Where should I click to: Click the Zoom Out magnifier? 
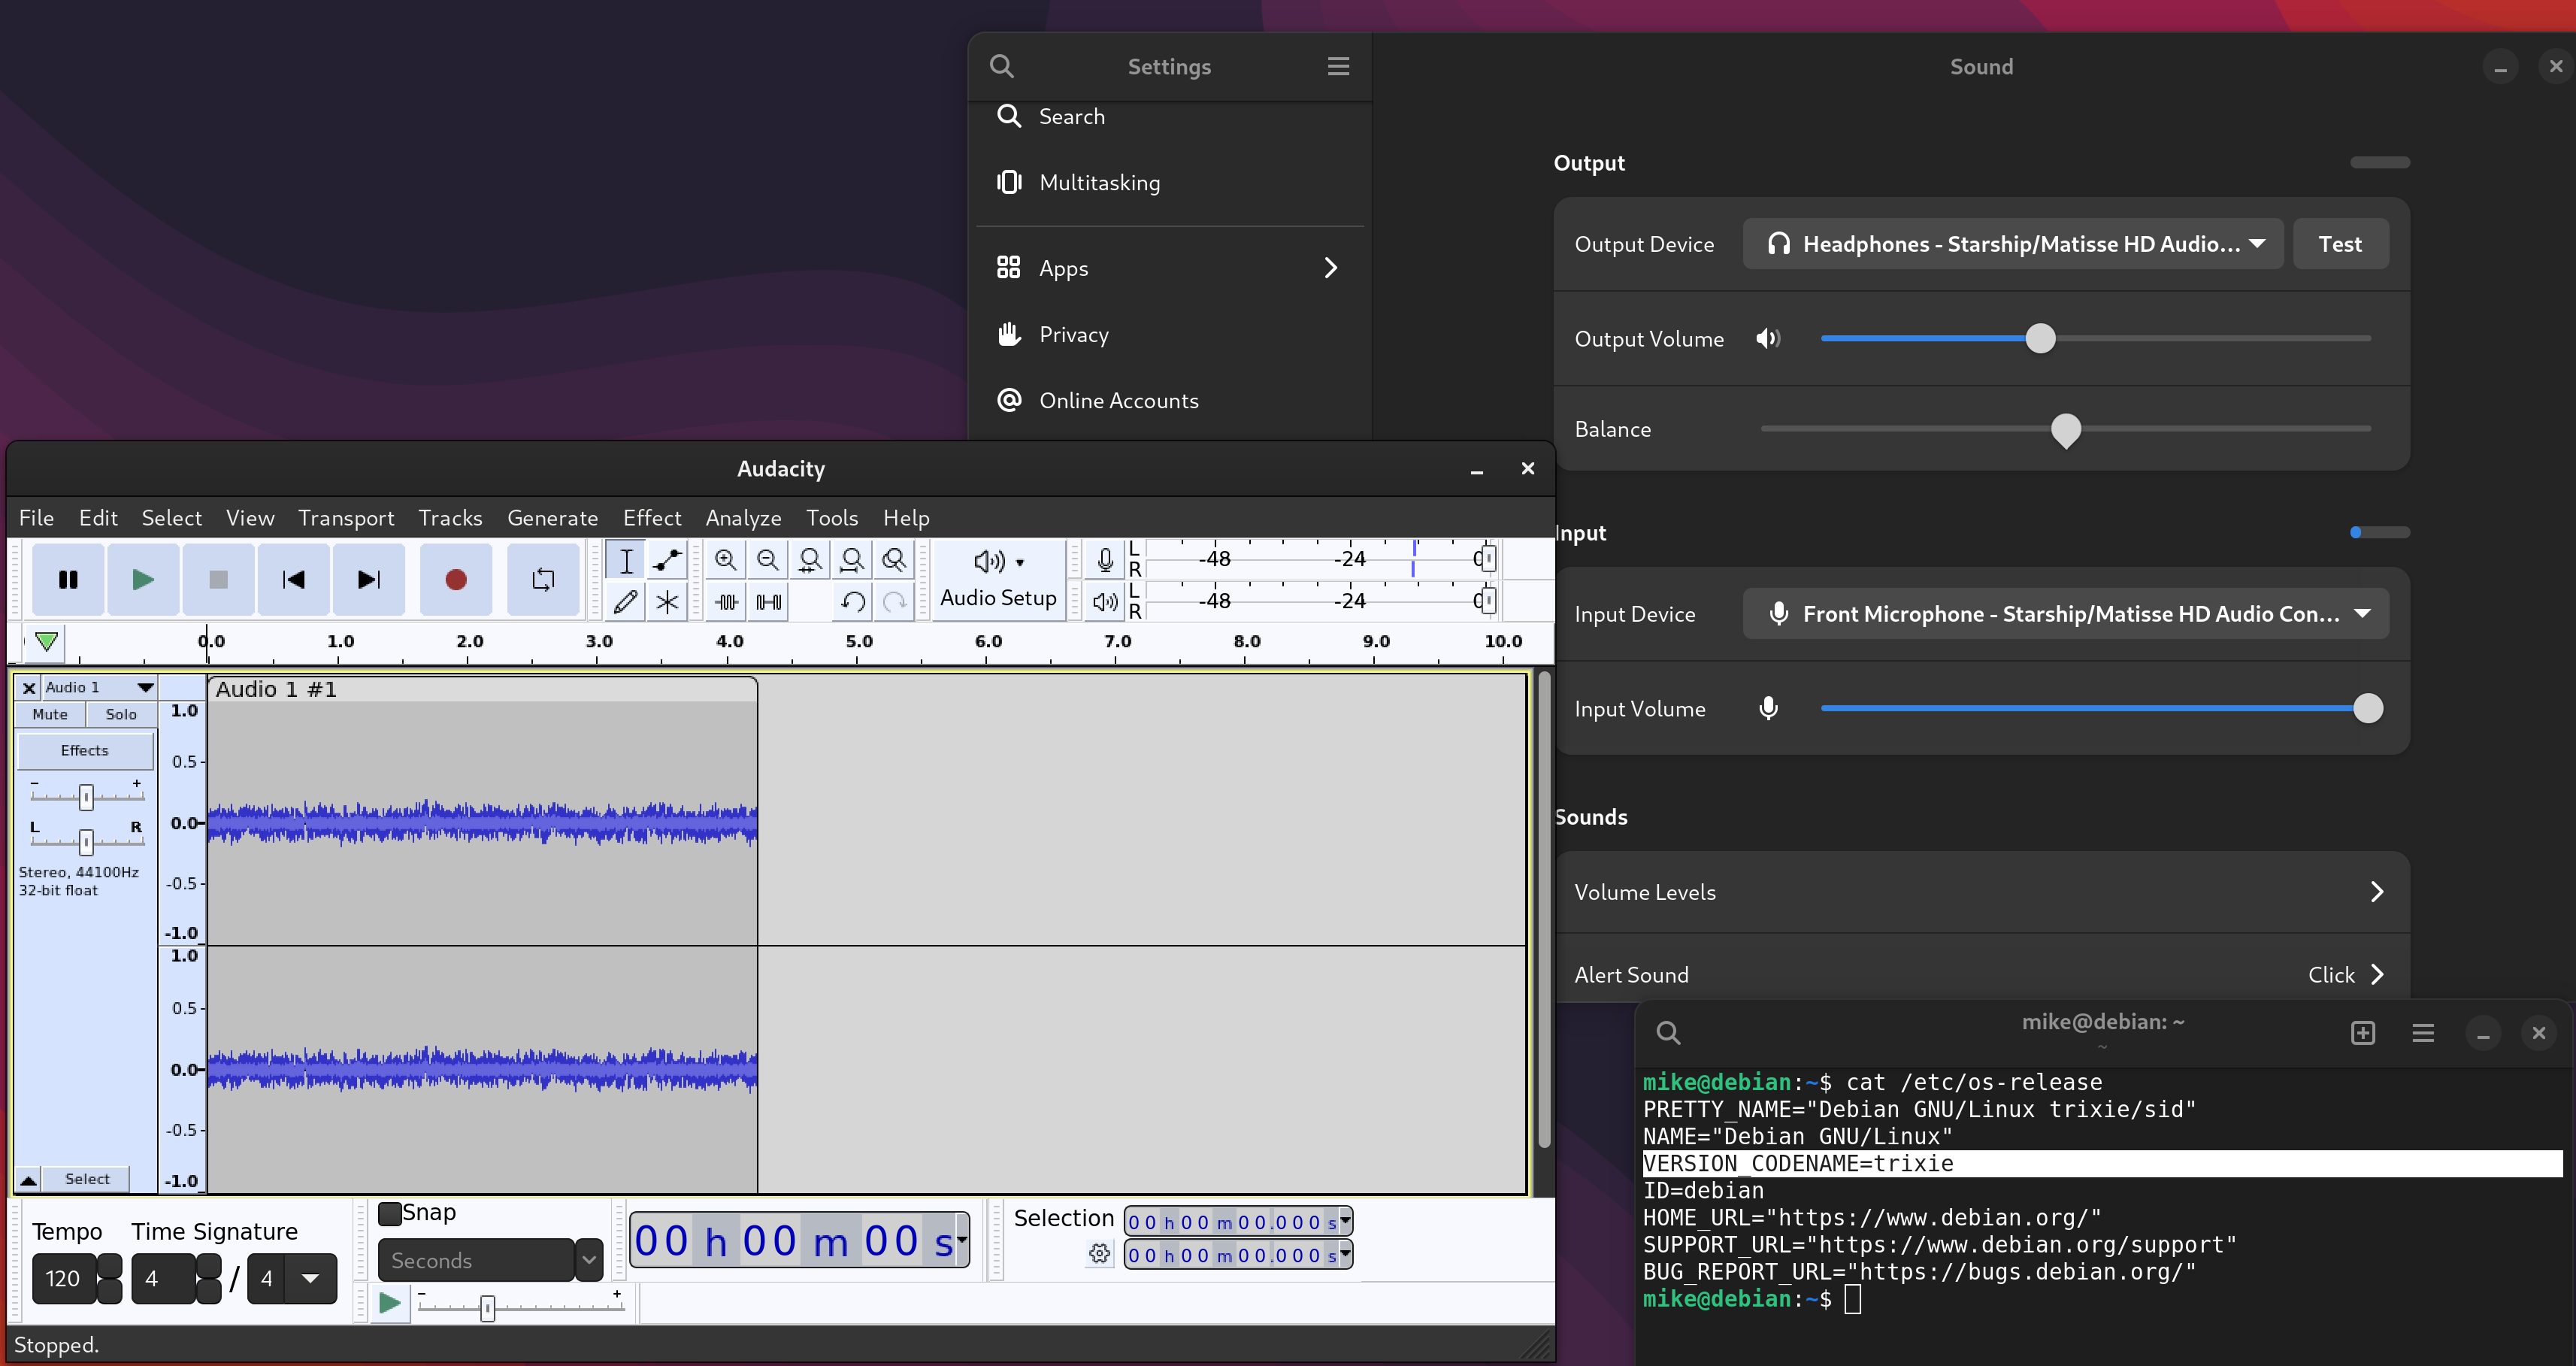[768, 561]
